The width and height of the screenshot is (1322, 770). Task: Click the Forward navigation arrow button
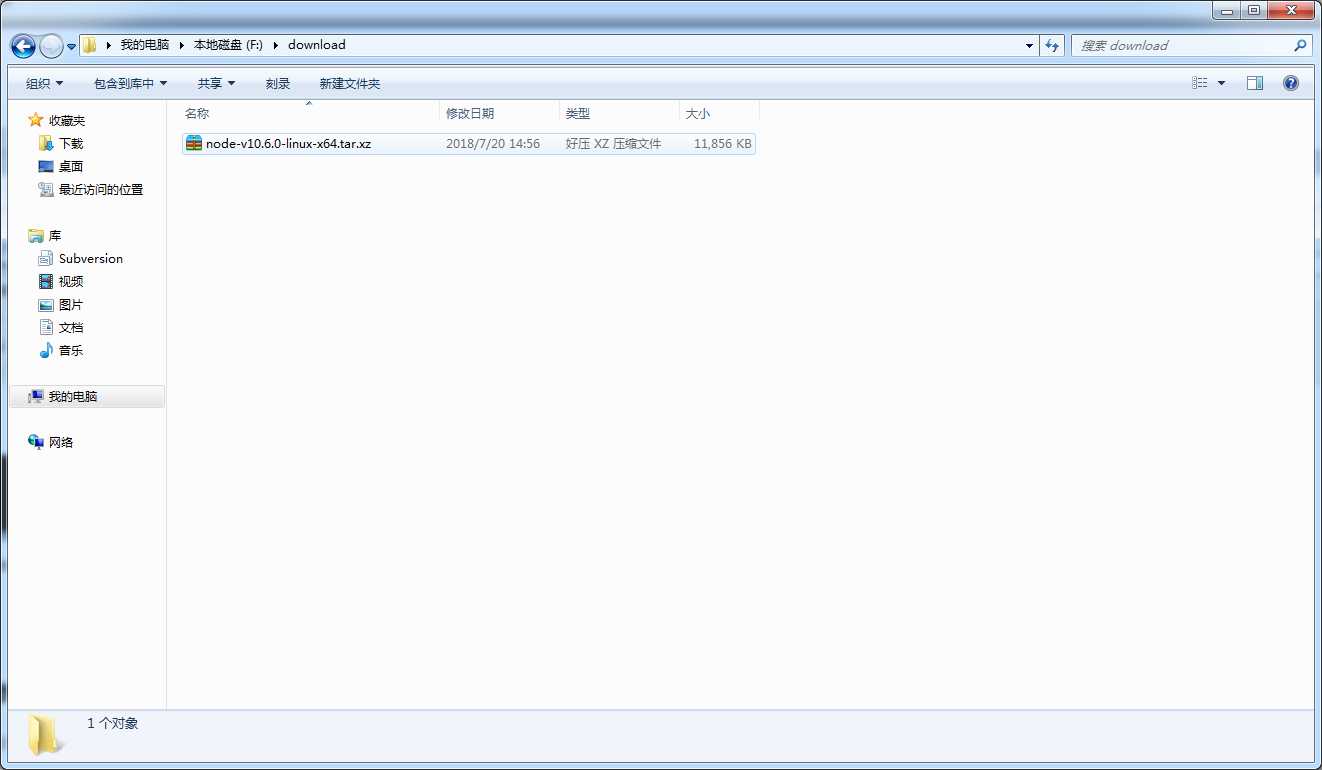pyautogui.click(x=51, y=46)
